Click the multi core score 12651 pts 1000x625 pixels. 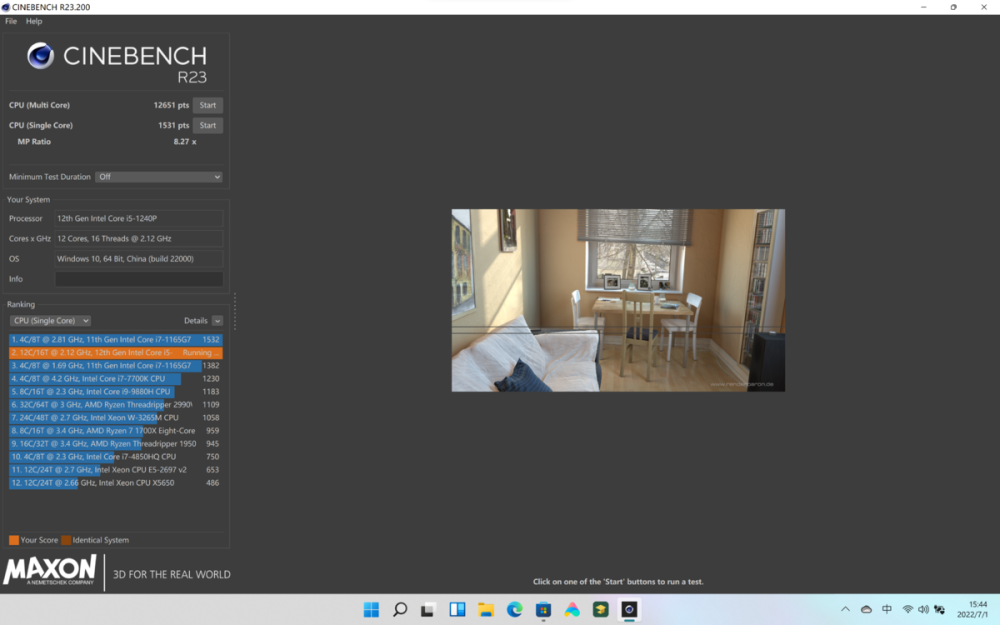171,105
